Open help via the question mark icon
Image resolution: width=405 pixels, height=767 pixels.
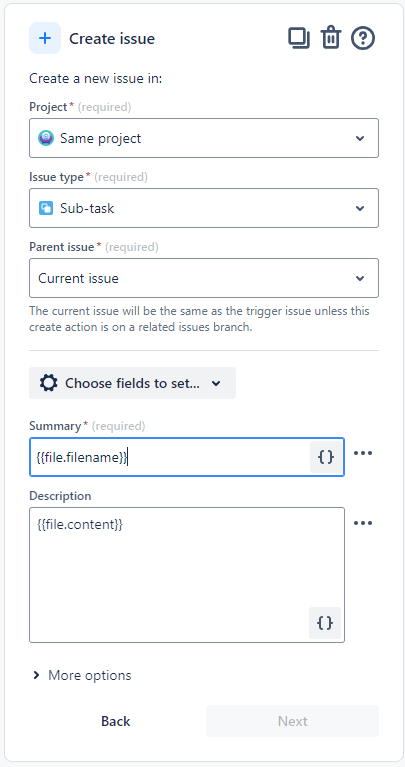pyautogui.click(x=363, y=38)
